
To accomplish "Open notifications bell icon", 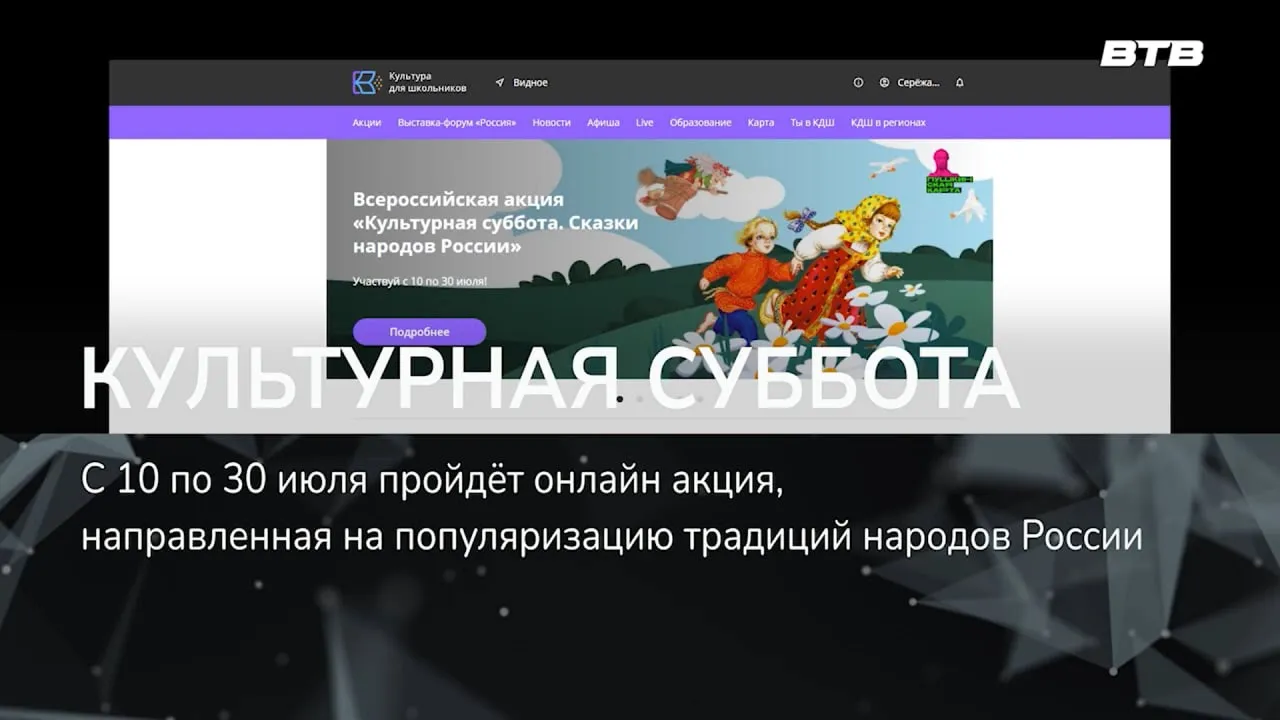I will pyautogui.click(x=960, y=83).
